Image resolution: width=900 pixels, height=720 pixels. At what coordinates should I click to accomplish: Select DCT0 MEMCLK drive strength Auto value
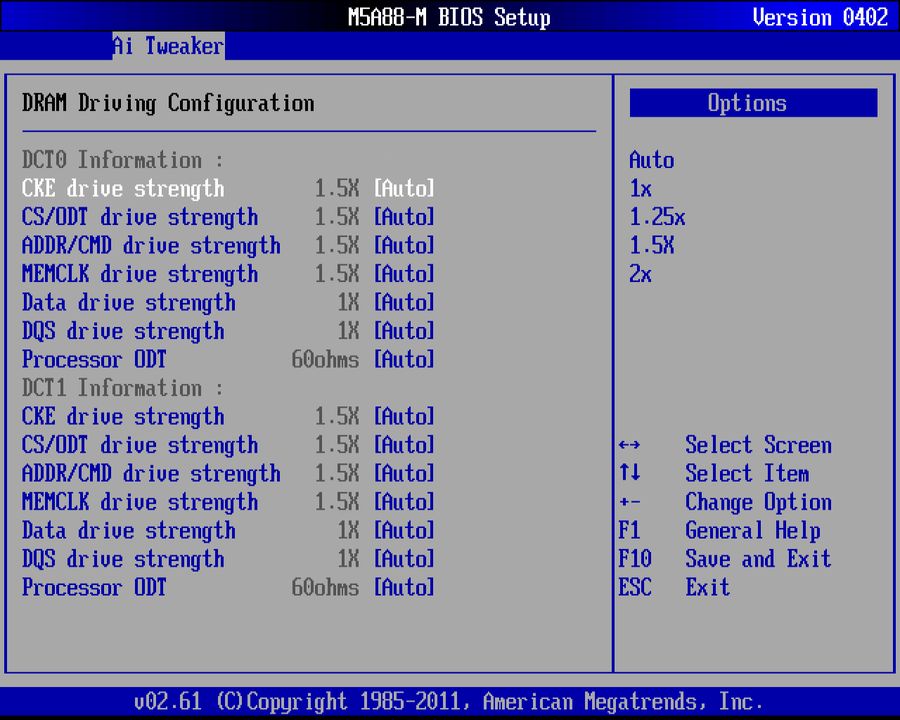[404, 274]
